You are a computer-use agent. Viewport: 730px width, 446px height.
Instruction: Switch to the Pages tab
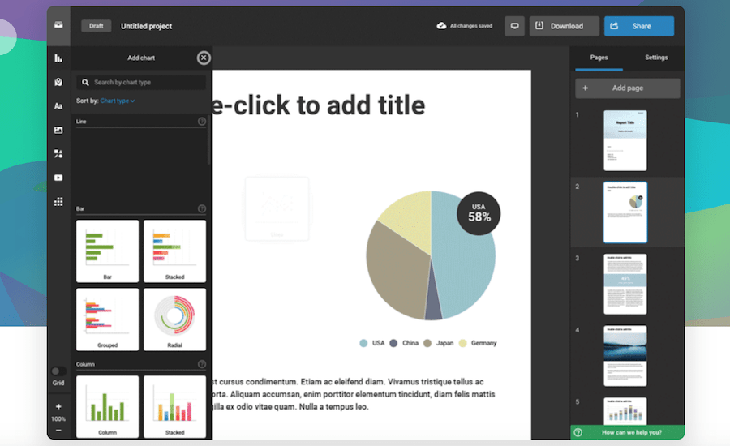599,58
